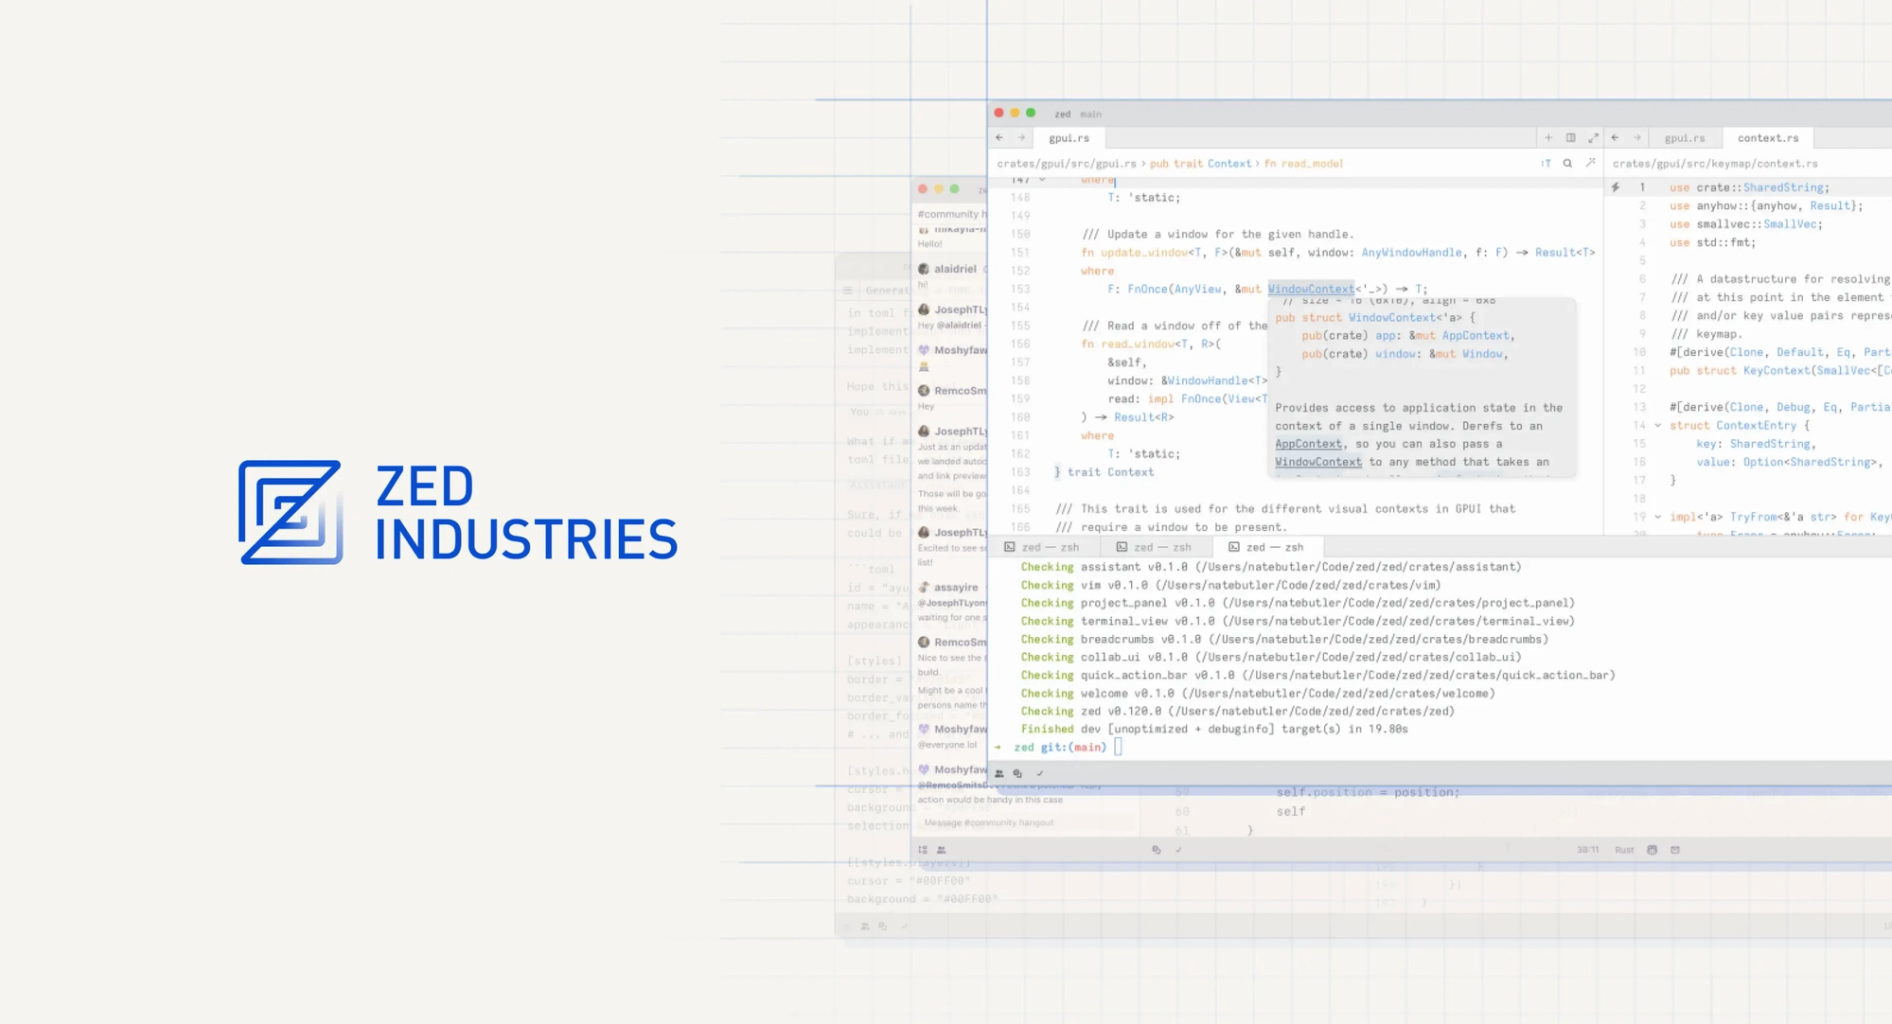The image size is (1892, 1024).
Task: Collapse the fold at line 147
Action: pyautogui.click(x=1042, y=180)
